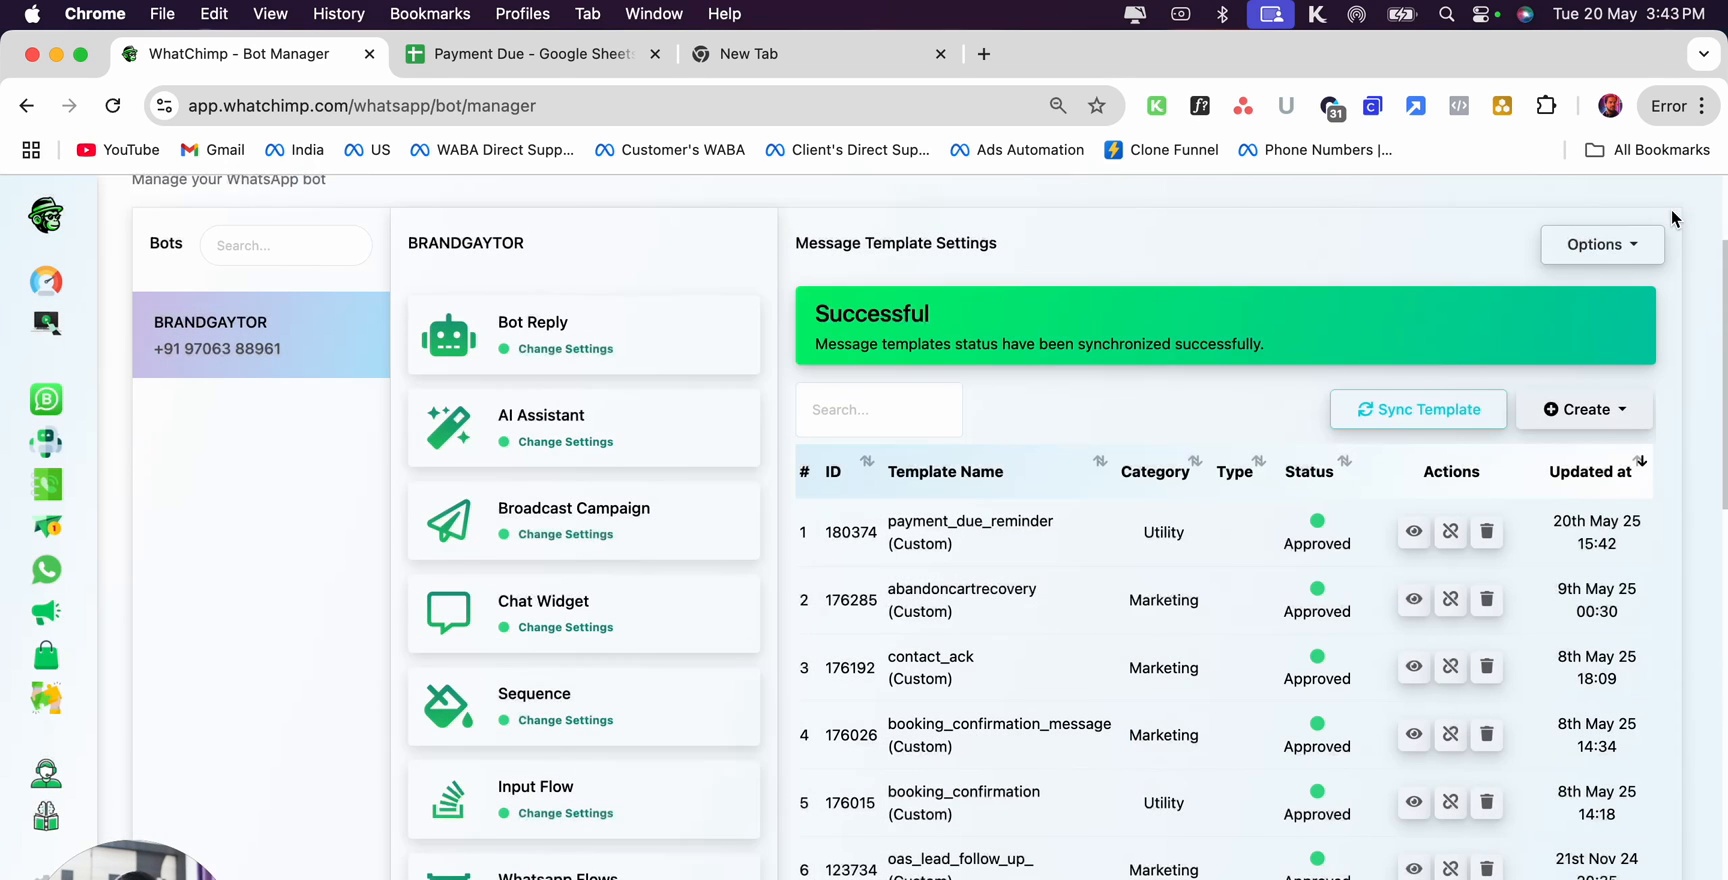Screen dimensions: 1728x880
Task: Open the Chrome three-dot menu
Action: coord(1702,106)
